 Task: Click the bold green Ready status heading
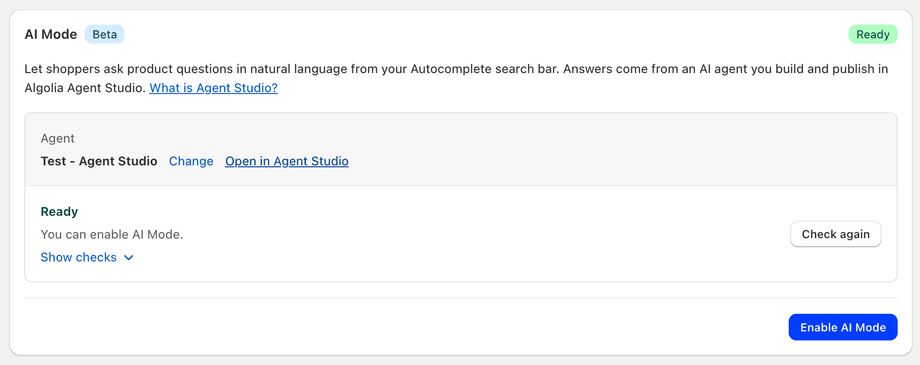(x=59, y=212)
